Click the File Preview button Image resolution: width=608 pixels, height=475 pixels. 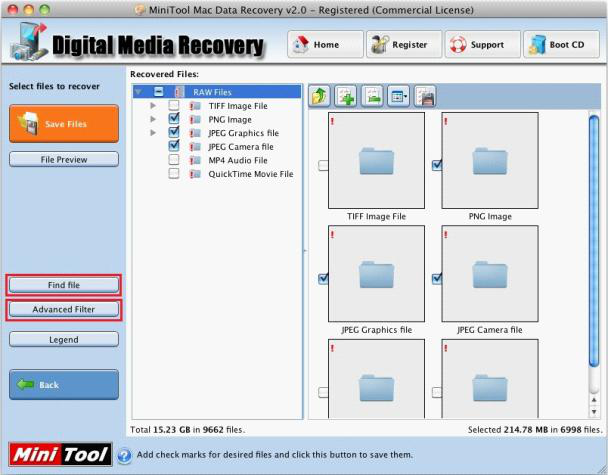[64, 159]
